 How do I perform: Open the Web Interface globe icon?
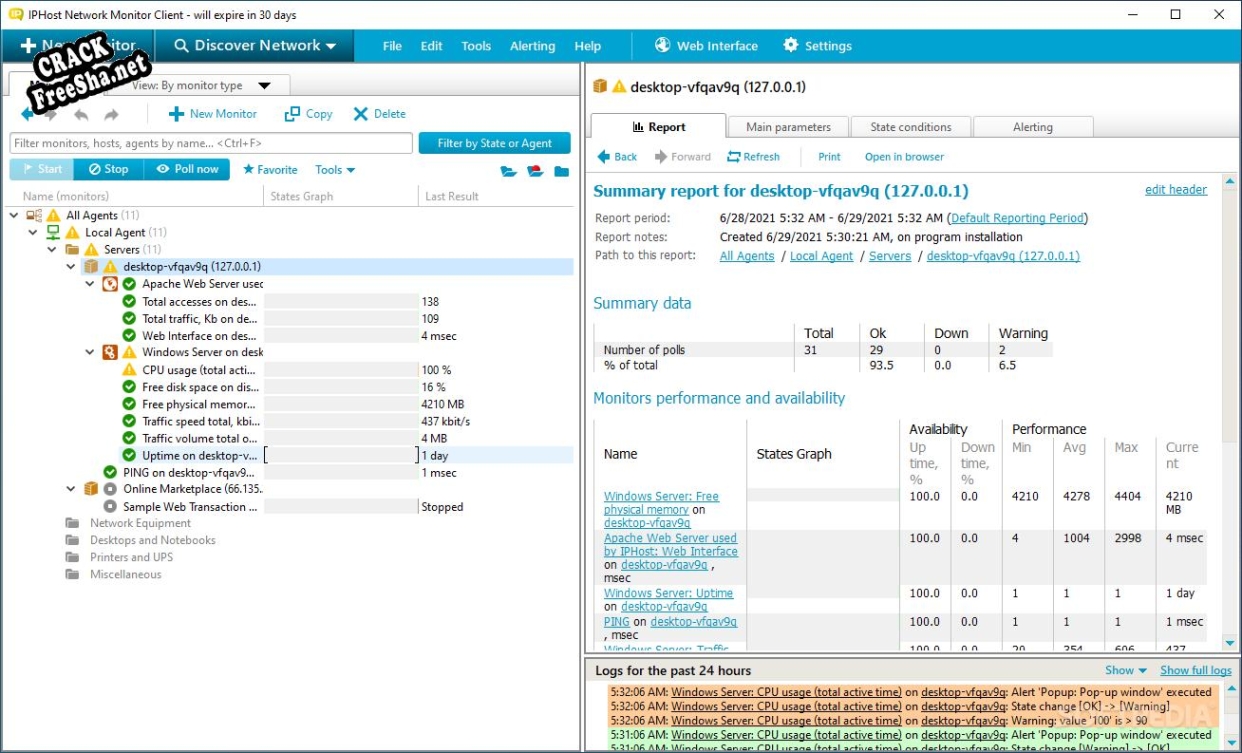(662, 45)
